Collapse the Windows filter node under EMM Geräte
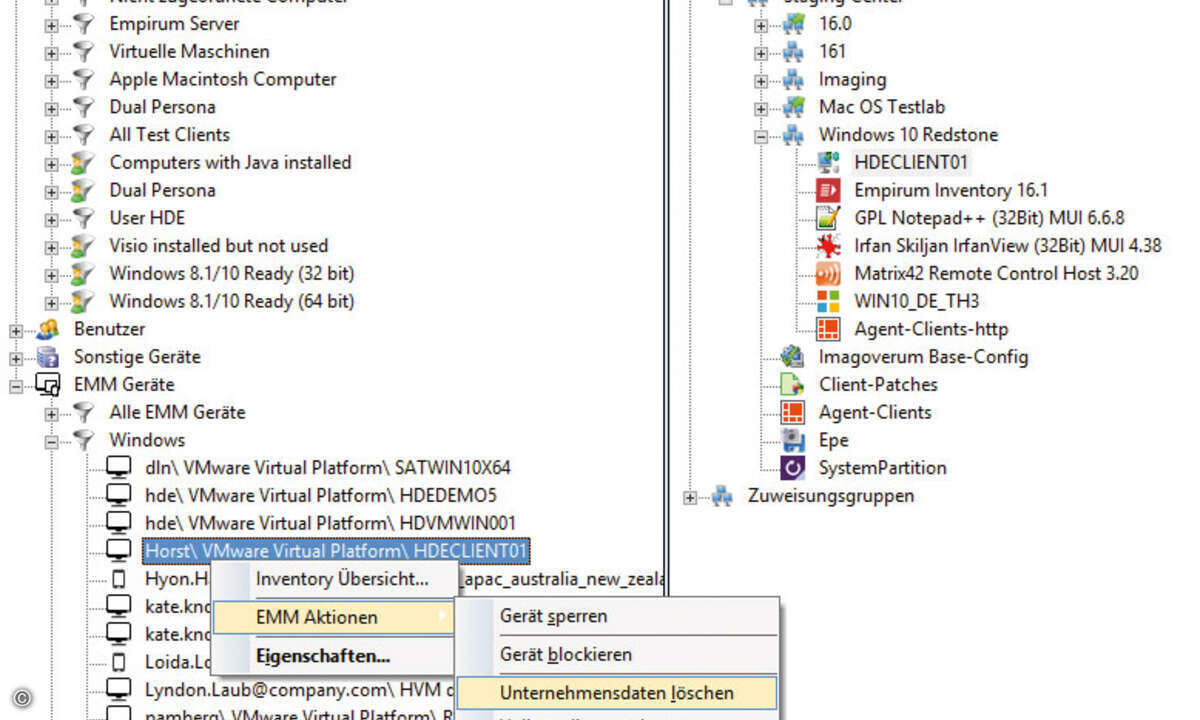The image size is (1200, 720). 53,441
